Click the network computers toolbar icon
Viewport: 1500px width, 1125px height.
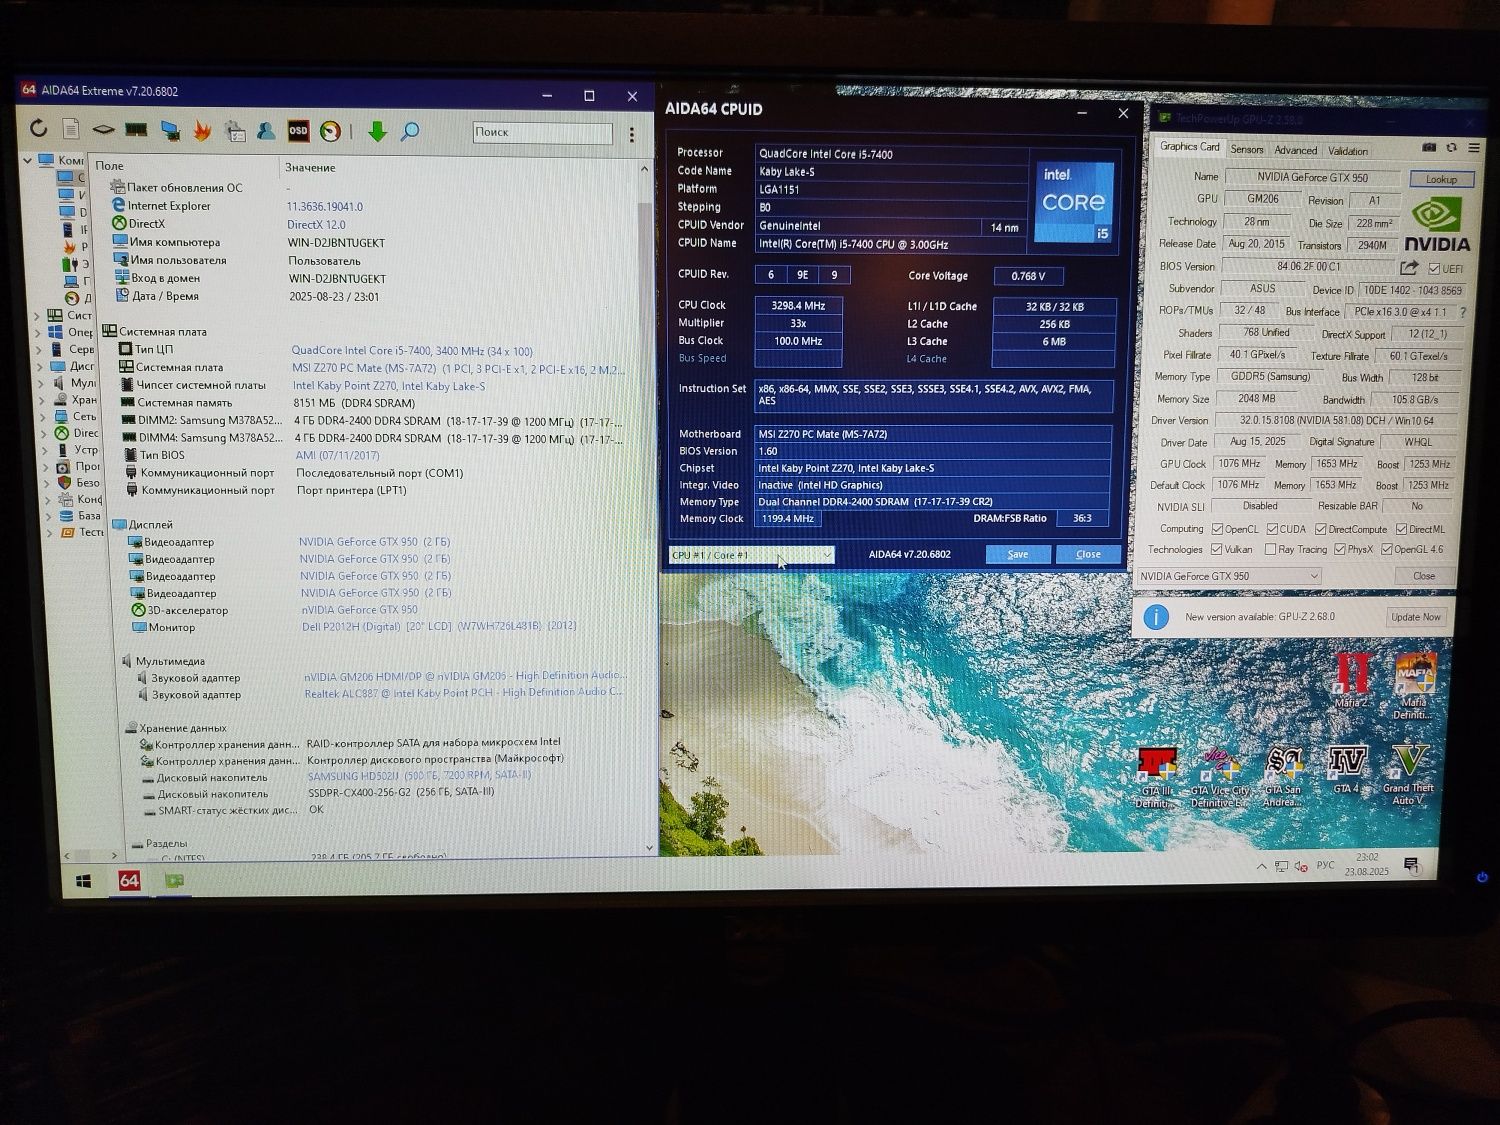[170, 130]
